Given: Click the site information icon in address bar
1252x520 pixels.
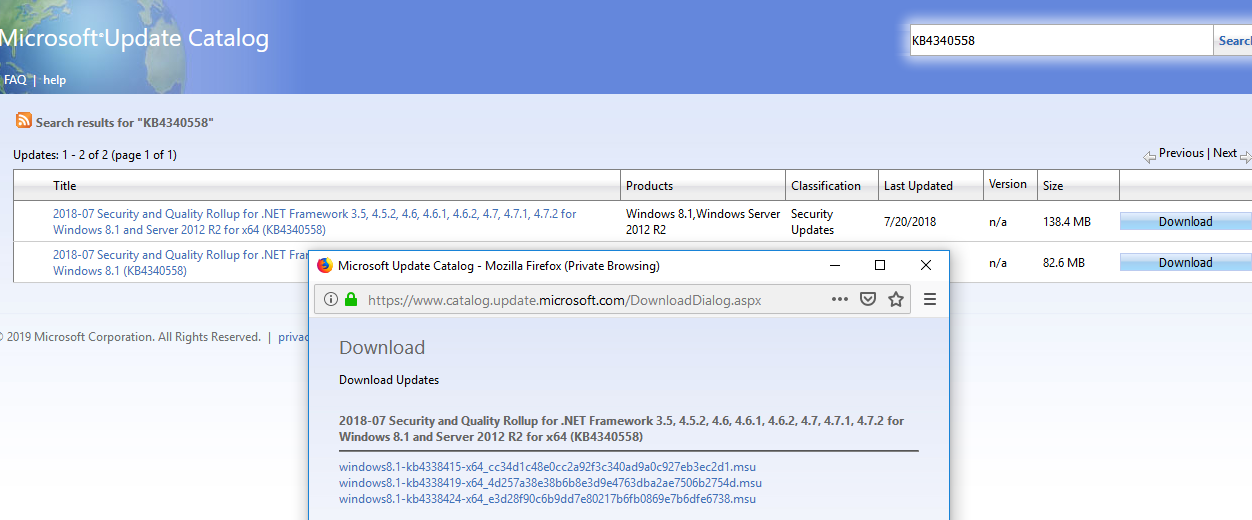Looking at the screenshot, I should point(331,300).
